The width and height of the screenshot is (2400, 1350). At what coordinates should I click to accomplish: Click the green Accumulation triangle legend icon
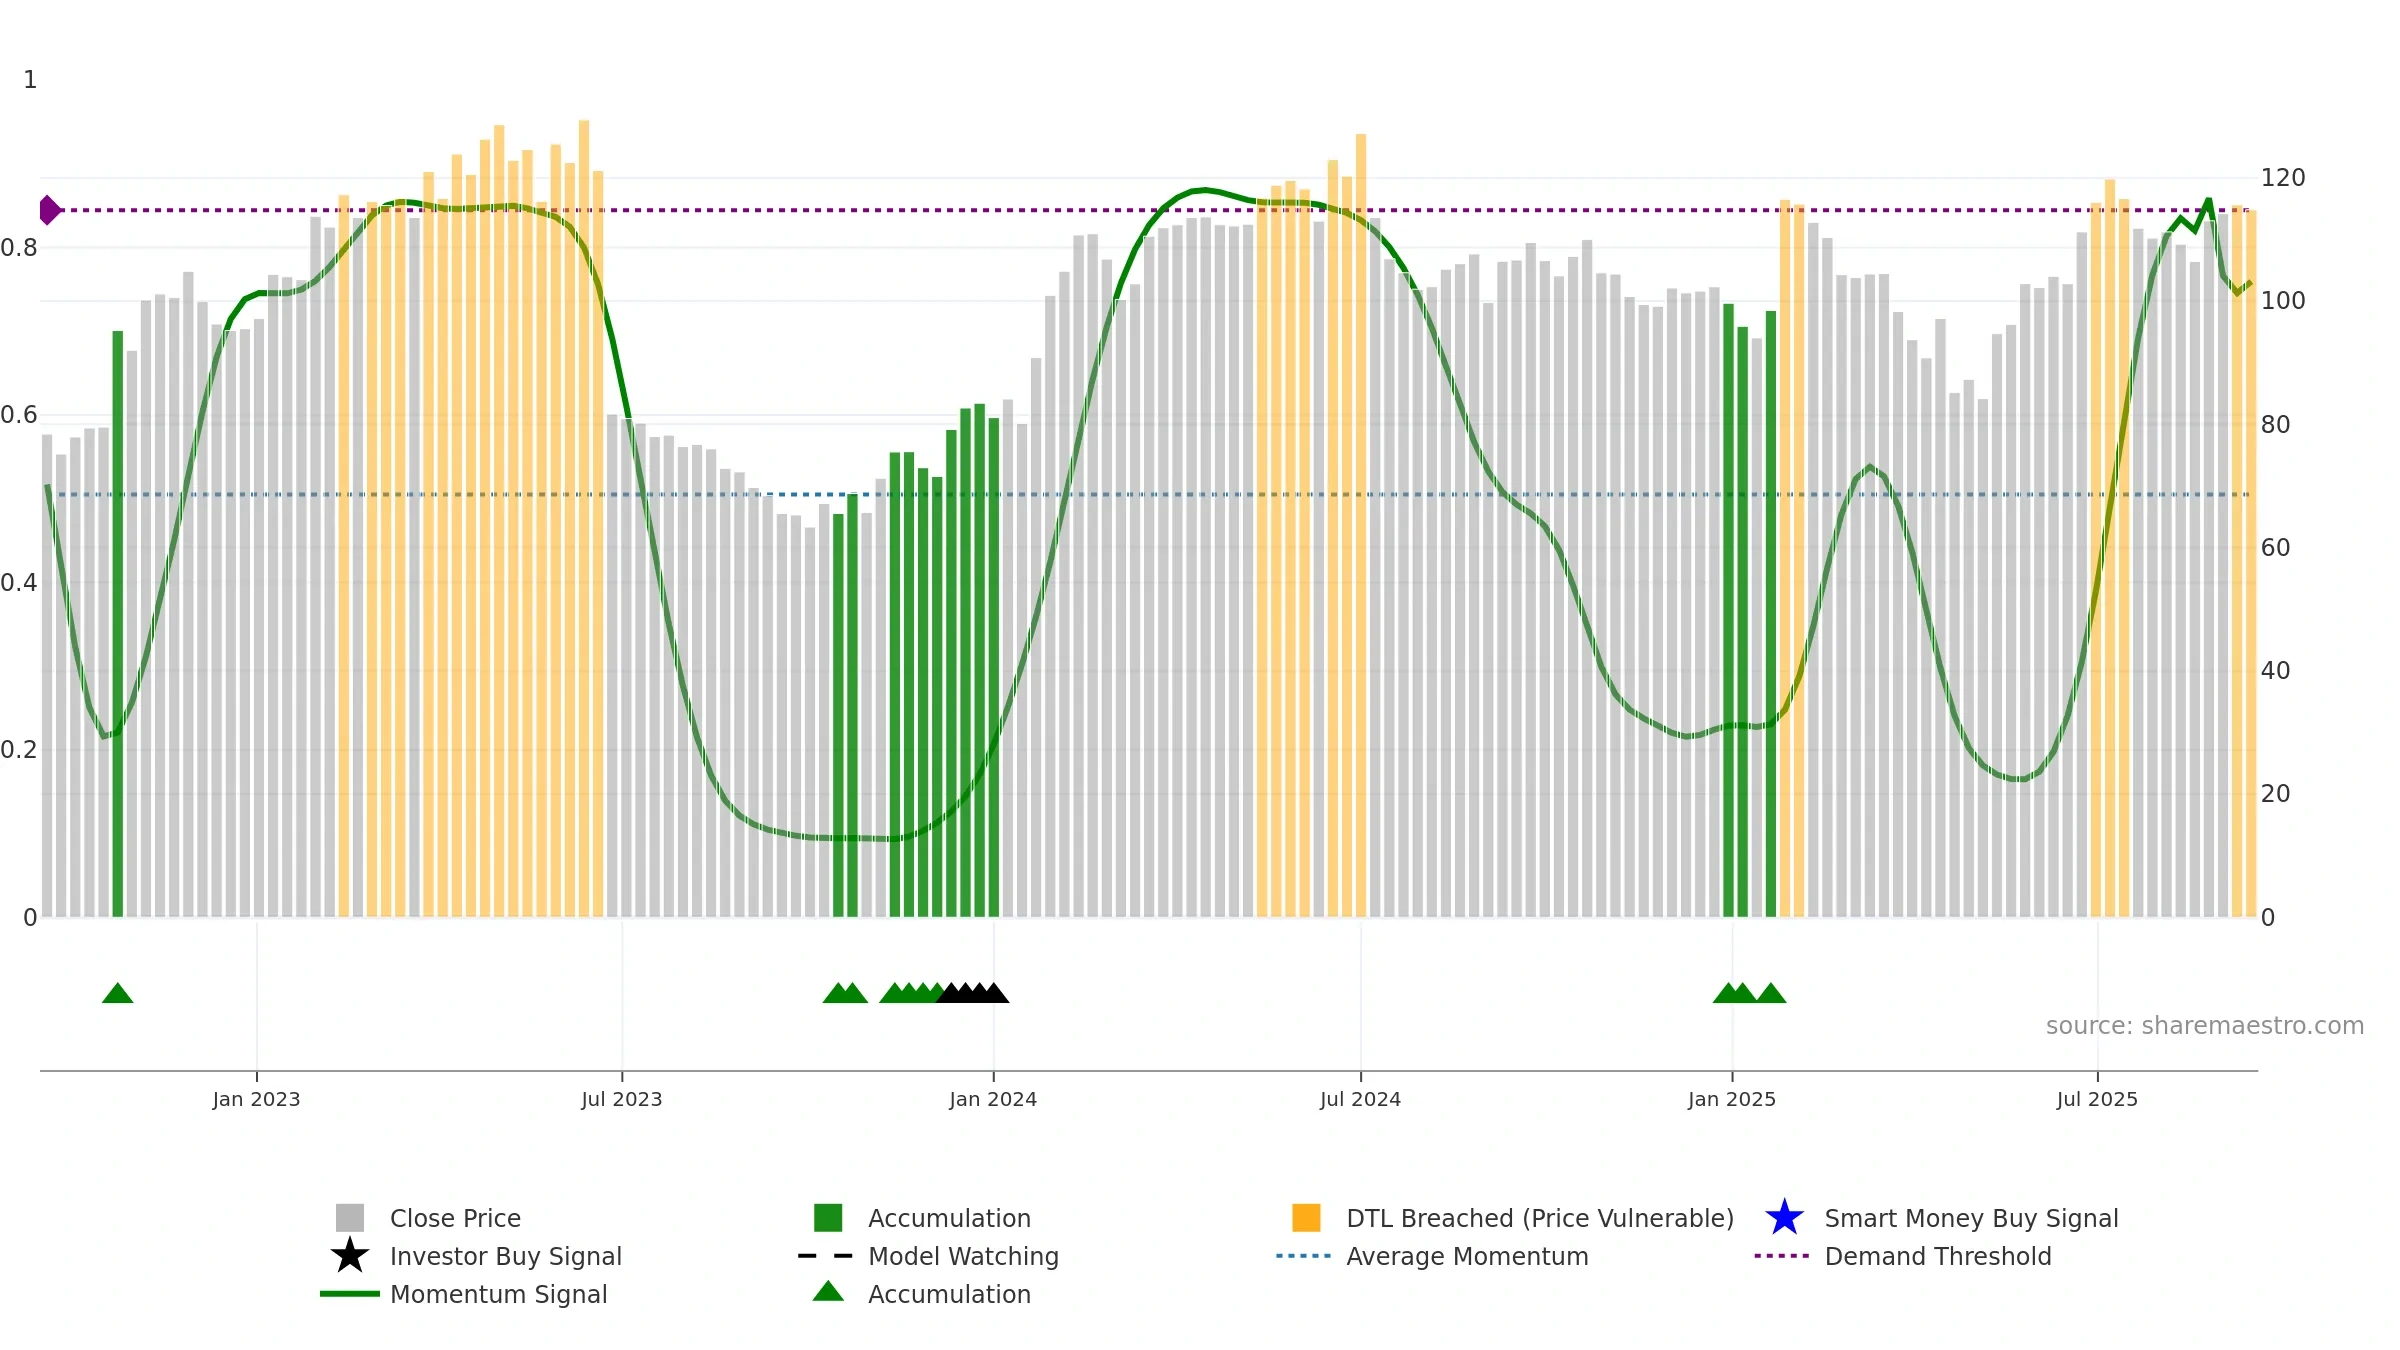pos(828,1292)
